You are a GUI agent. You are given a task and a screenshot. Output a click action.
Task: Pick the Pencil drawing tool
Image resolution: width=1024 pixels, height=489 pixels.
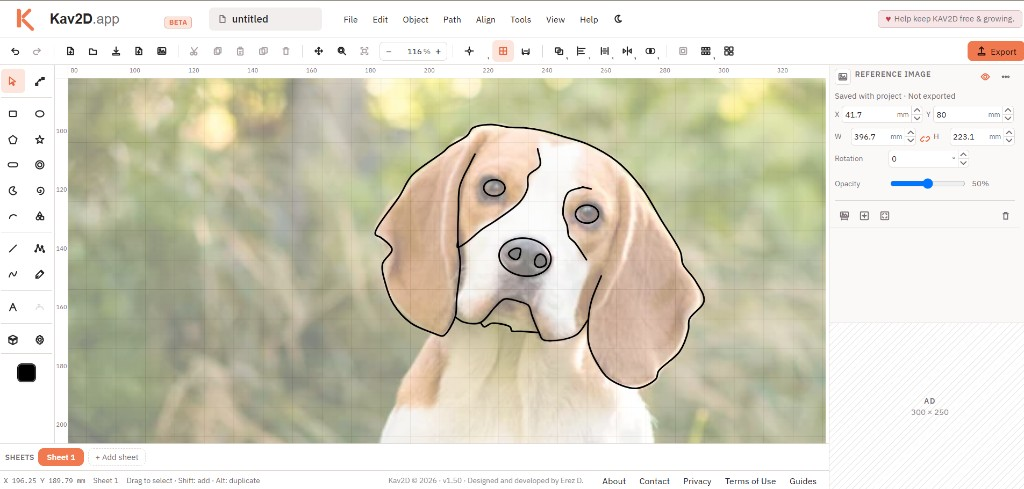40,274
